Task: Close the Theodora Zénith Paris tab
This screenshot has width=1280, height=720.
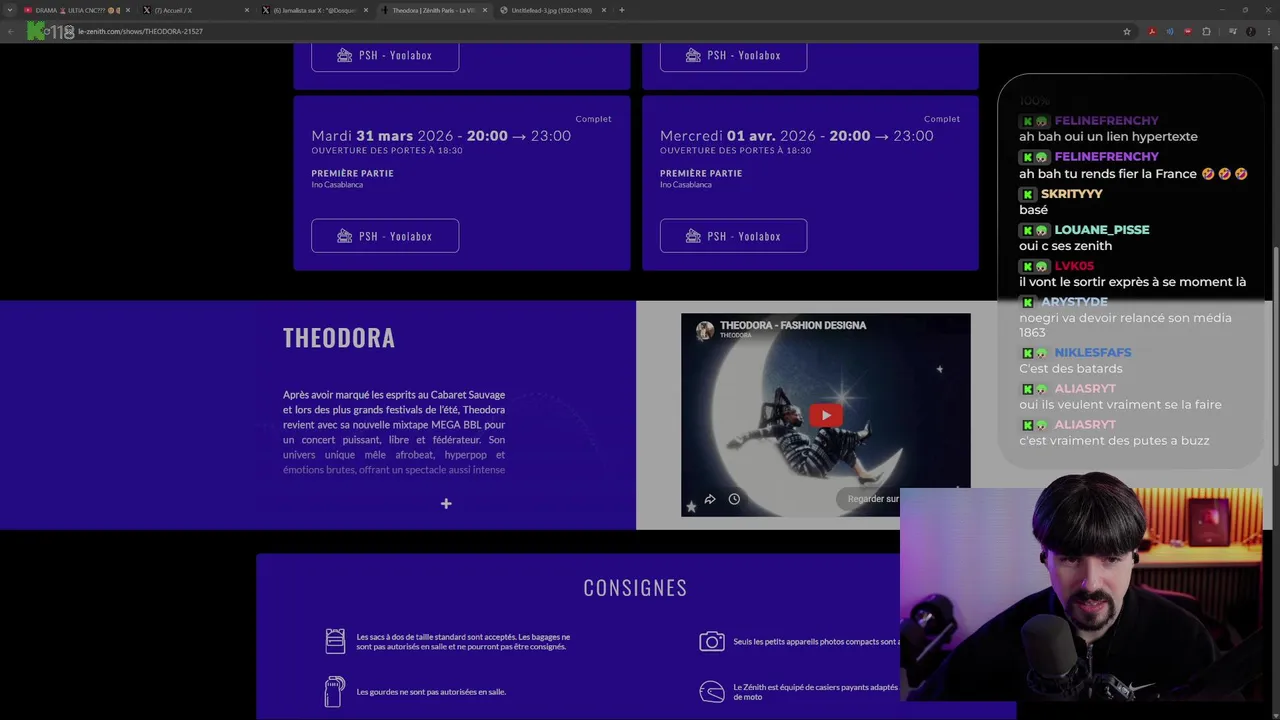Action: coord(485,10)
